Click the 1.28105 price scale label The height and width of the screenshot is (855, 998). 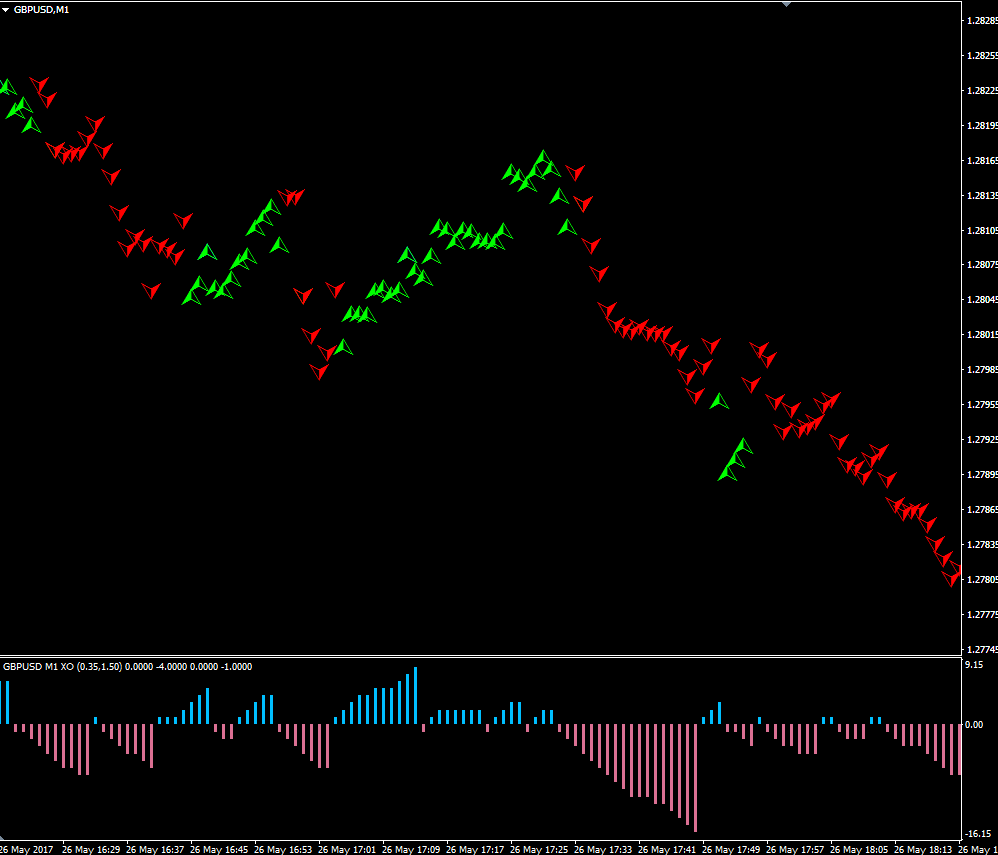tap(981, 230)
